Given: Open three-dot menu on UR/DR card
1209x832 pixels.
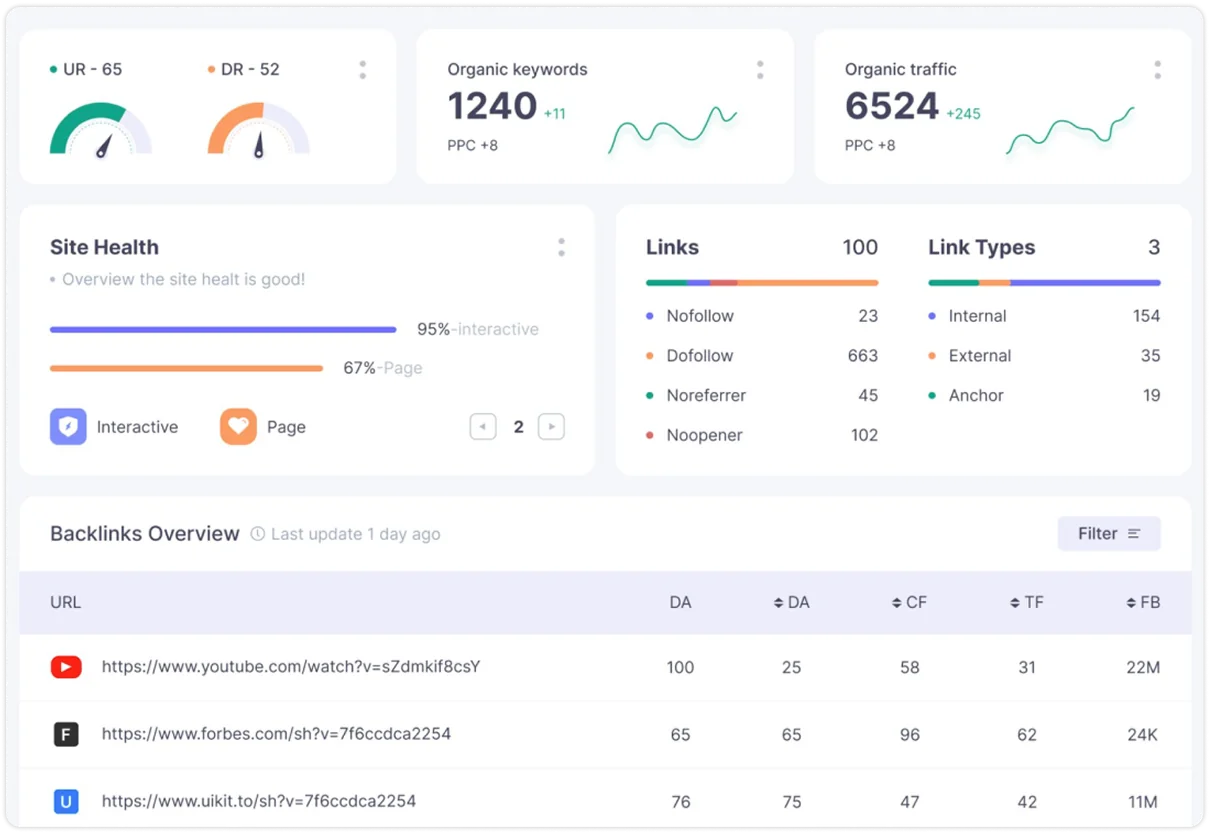Looking at the screenshot, I should pyautogui.click(x=362, y=70).
